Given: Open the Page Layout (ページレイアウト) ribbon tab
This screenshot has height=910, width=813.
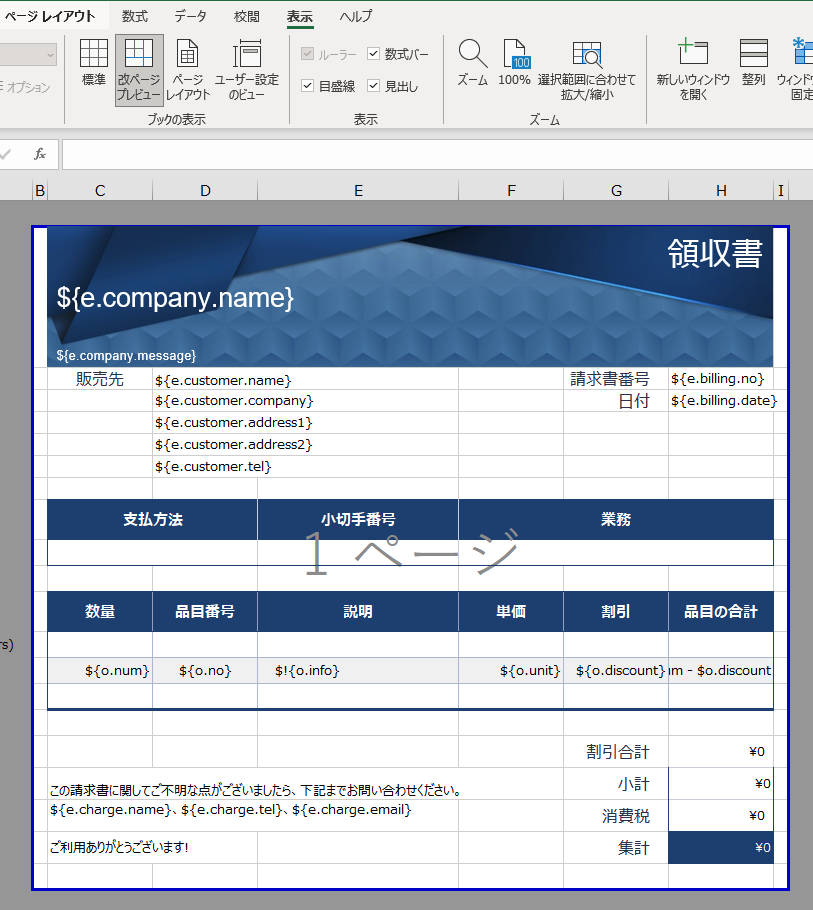Looking at the screenshot, I should 49,16.
